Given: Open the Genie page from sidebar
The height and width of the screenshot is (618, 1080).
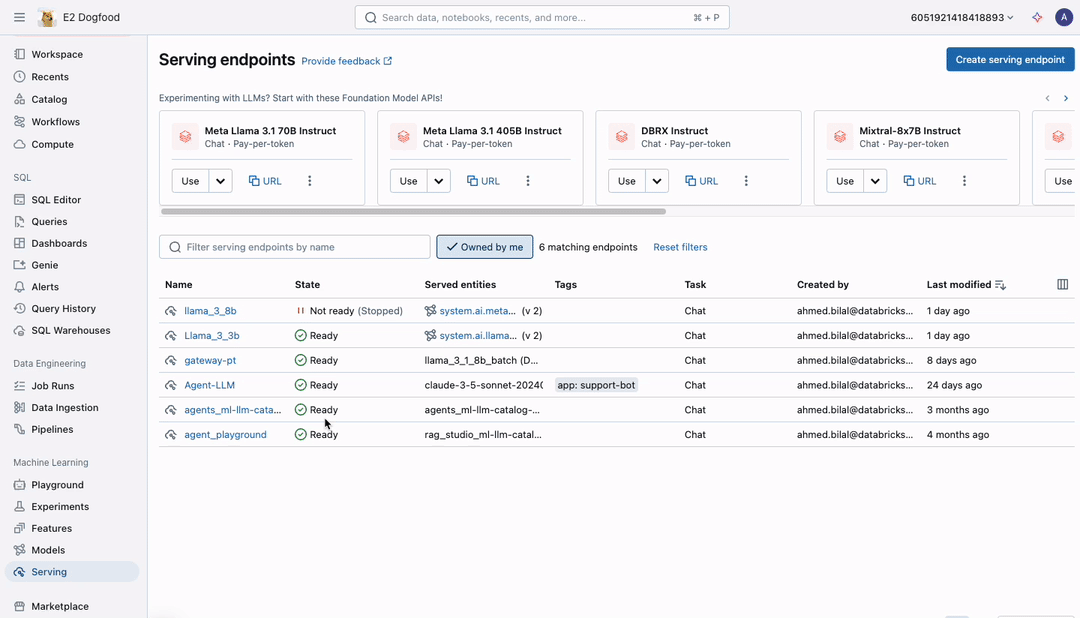Looking at the screenshot, I should point(44,264).
